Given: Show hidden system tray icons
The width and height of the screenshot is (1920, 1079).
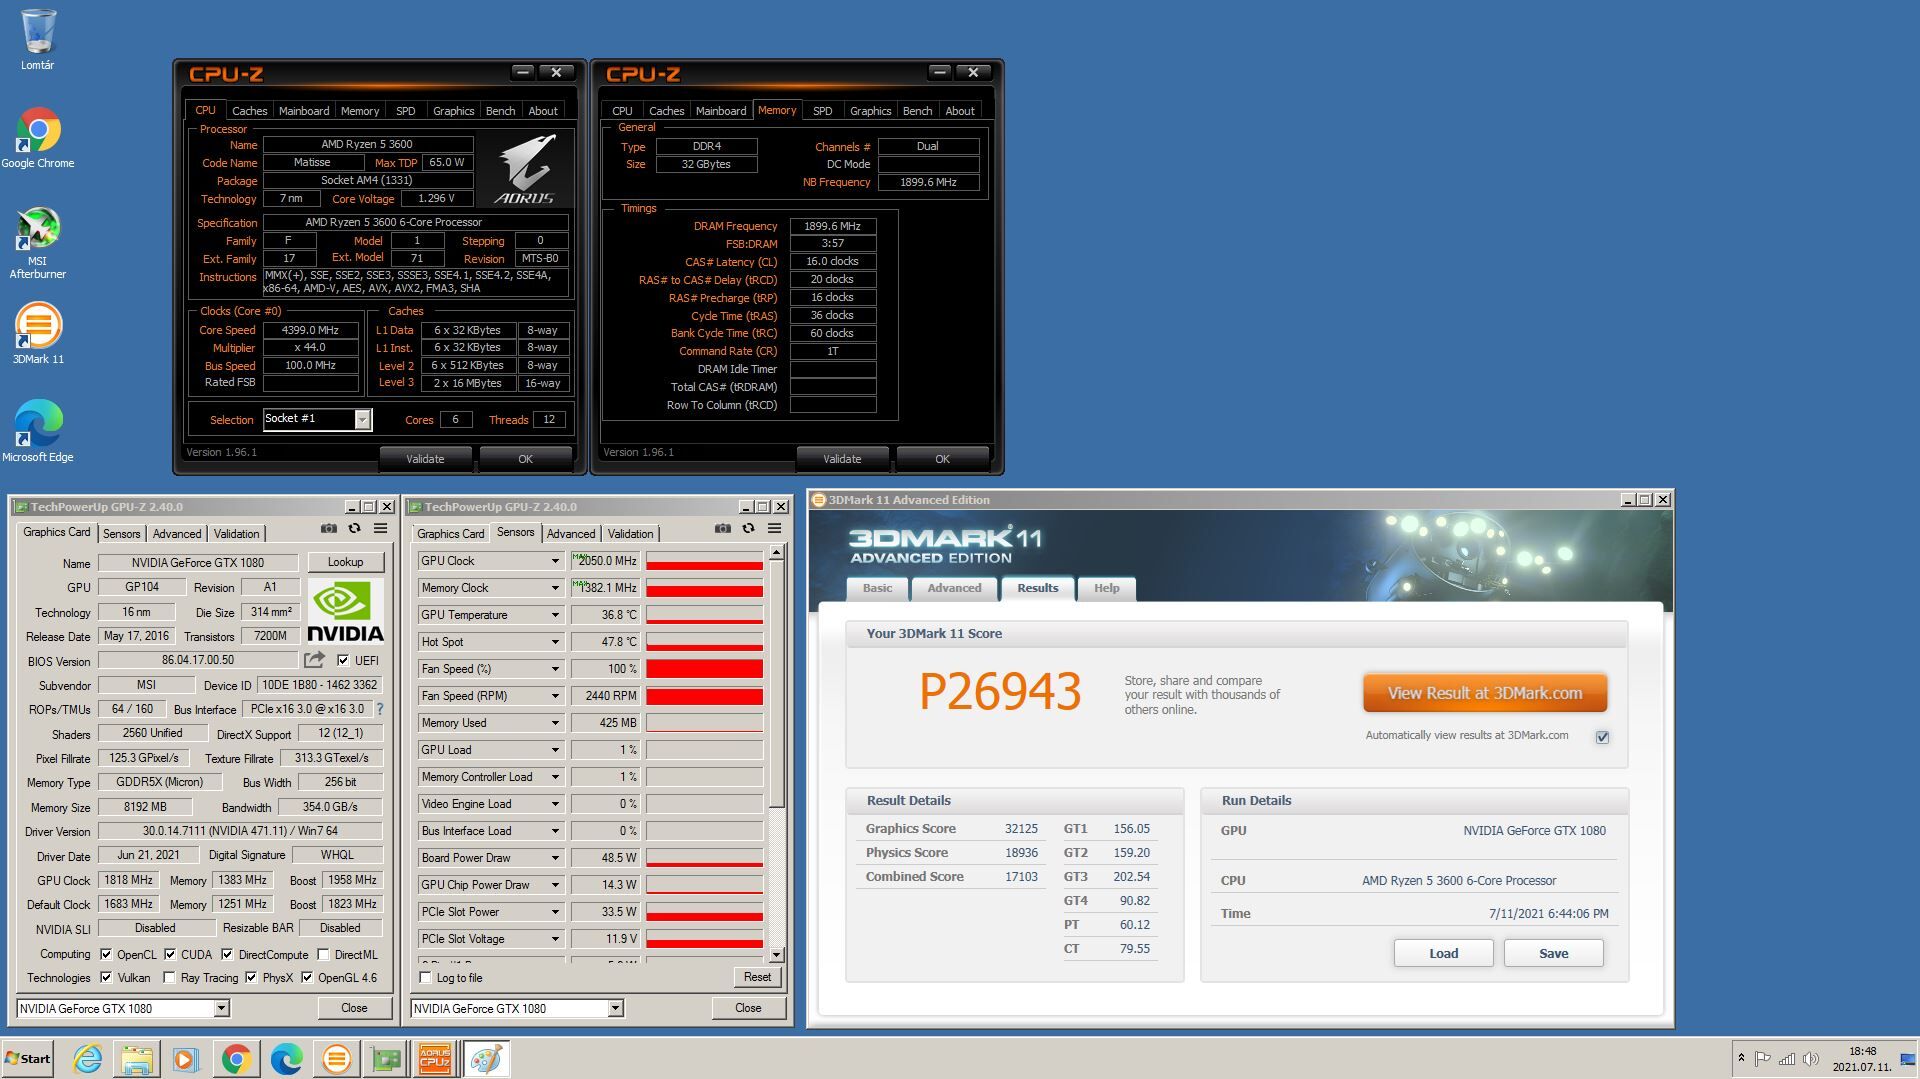Looking at the screenshot, I should coord(1741,1058).
